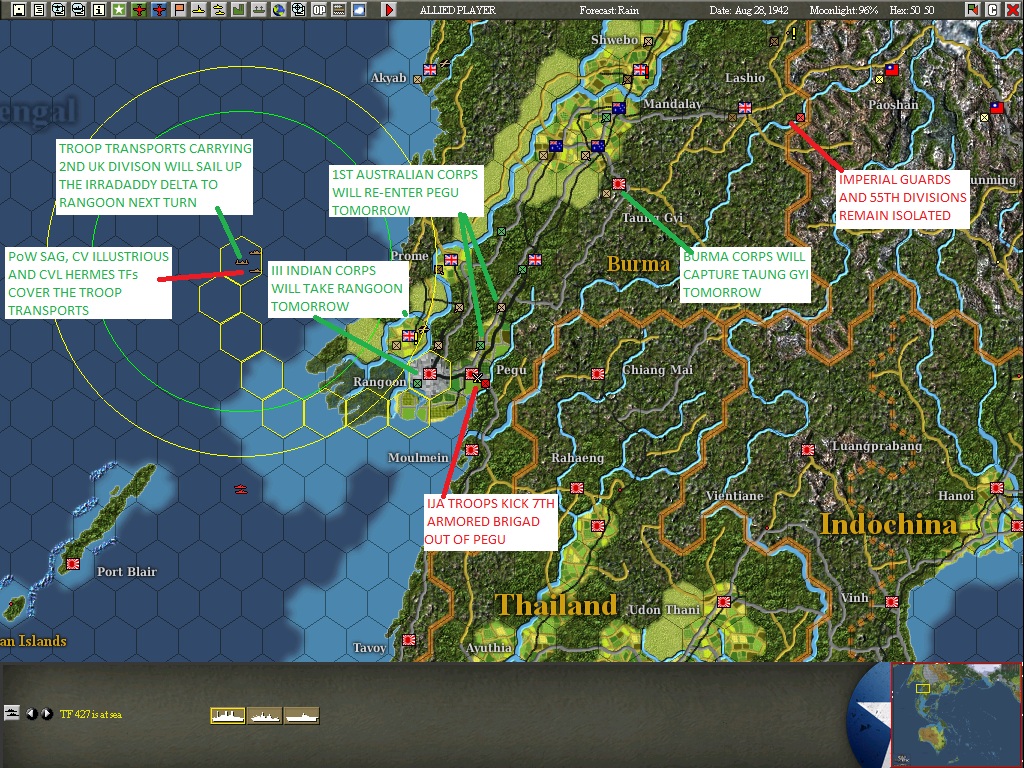Click the world minimap in bottom right
The image size is (1024, 768).
[956, 715]
